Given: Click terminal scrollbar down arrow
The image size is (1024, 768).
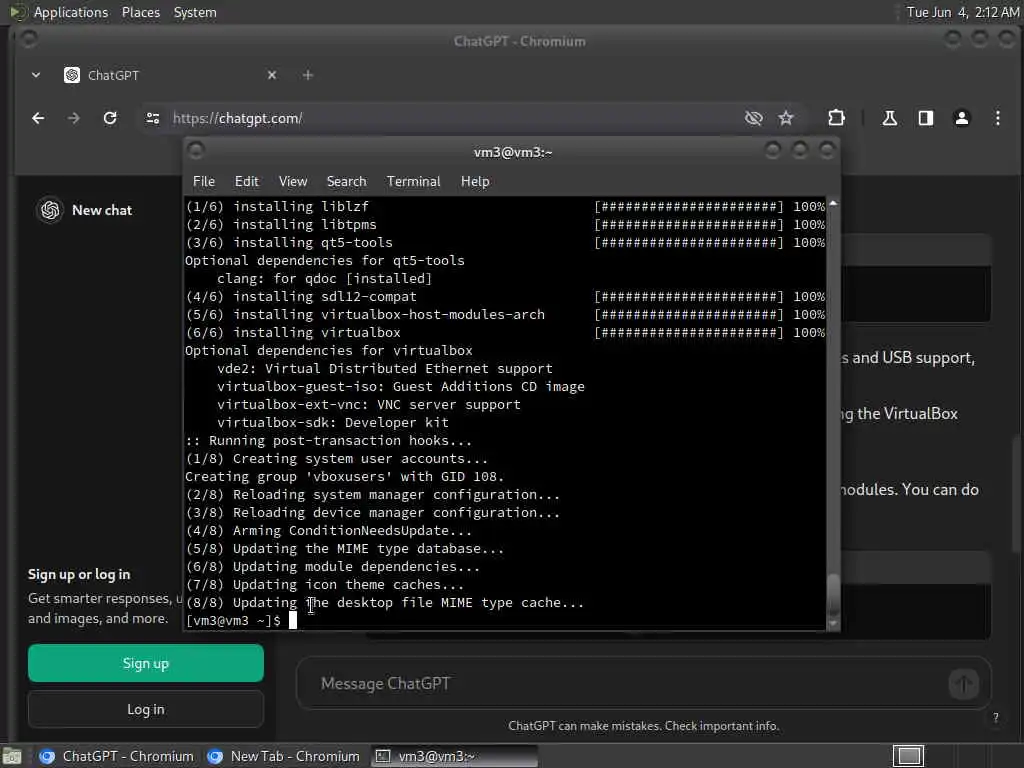Looking at the screenshot, I should [833, 624].
